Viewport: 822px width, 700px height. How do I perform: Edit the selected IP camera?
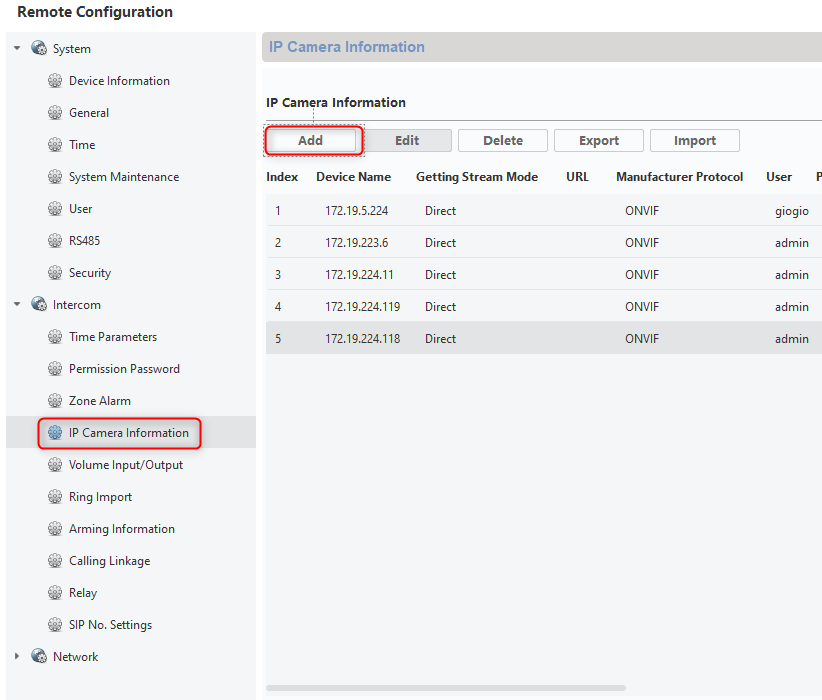click(407, 141)
